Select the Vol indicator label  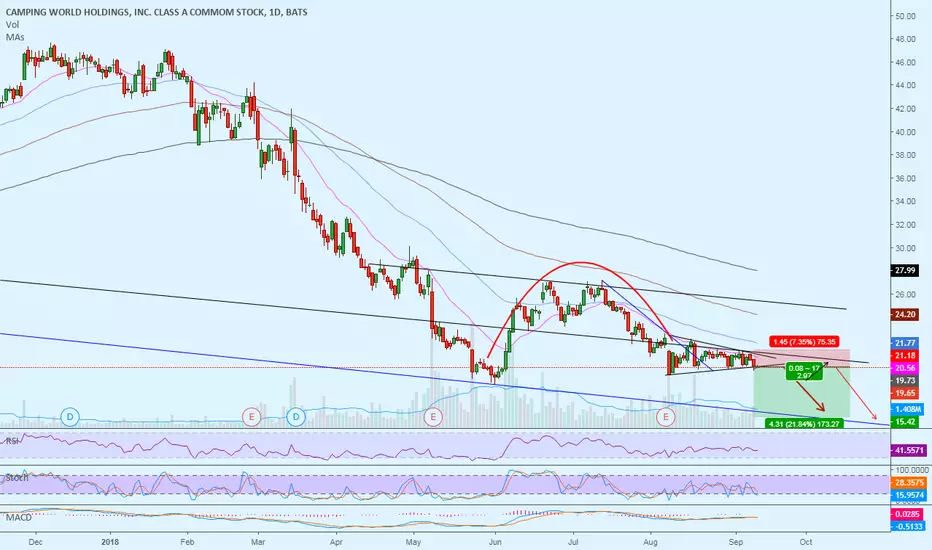point(12,24)
